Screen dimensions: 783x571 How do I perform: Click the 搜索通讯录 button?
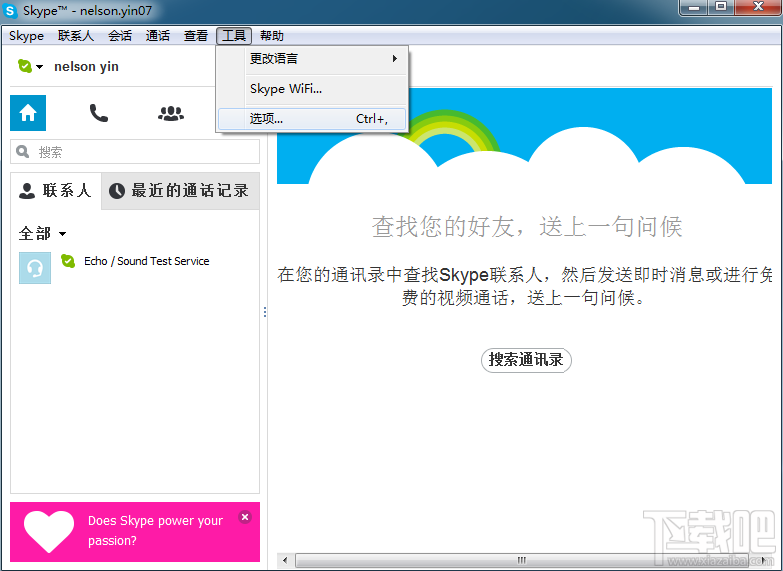coord(526,360)
